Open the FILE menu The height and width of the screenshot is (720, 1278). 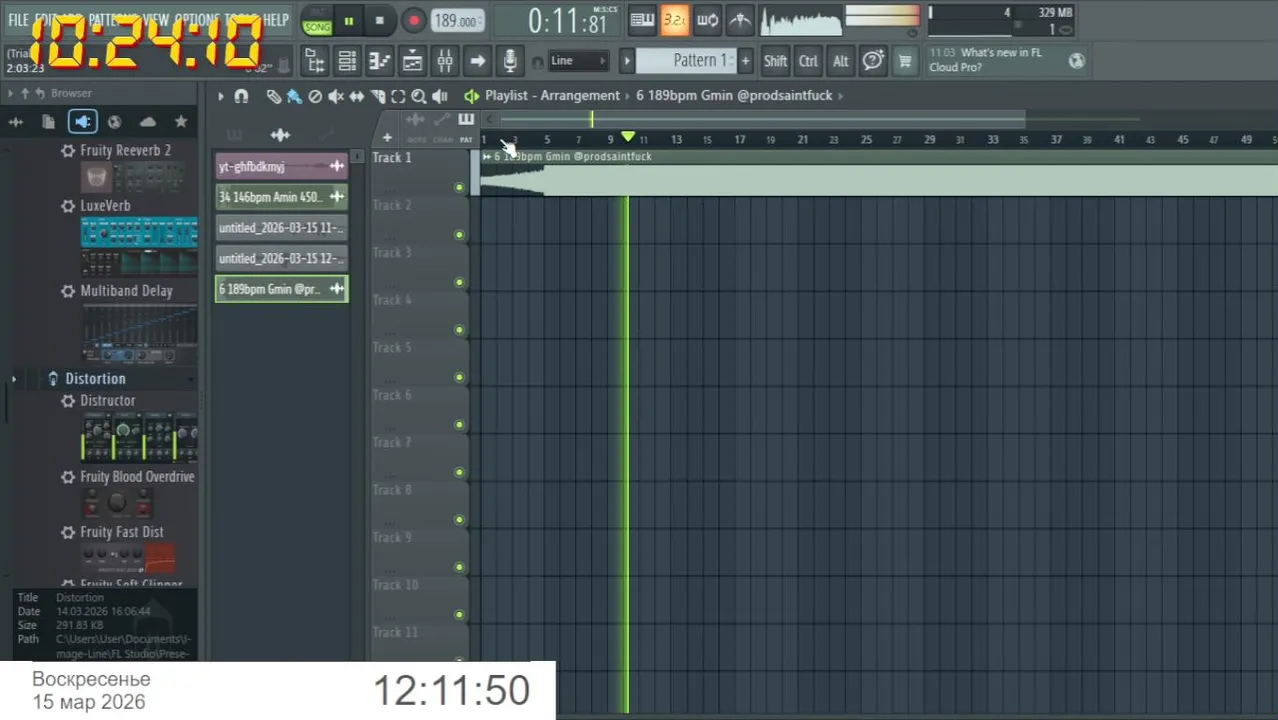click(18, 20)
